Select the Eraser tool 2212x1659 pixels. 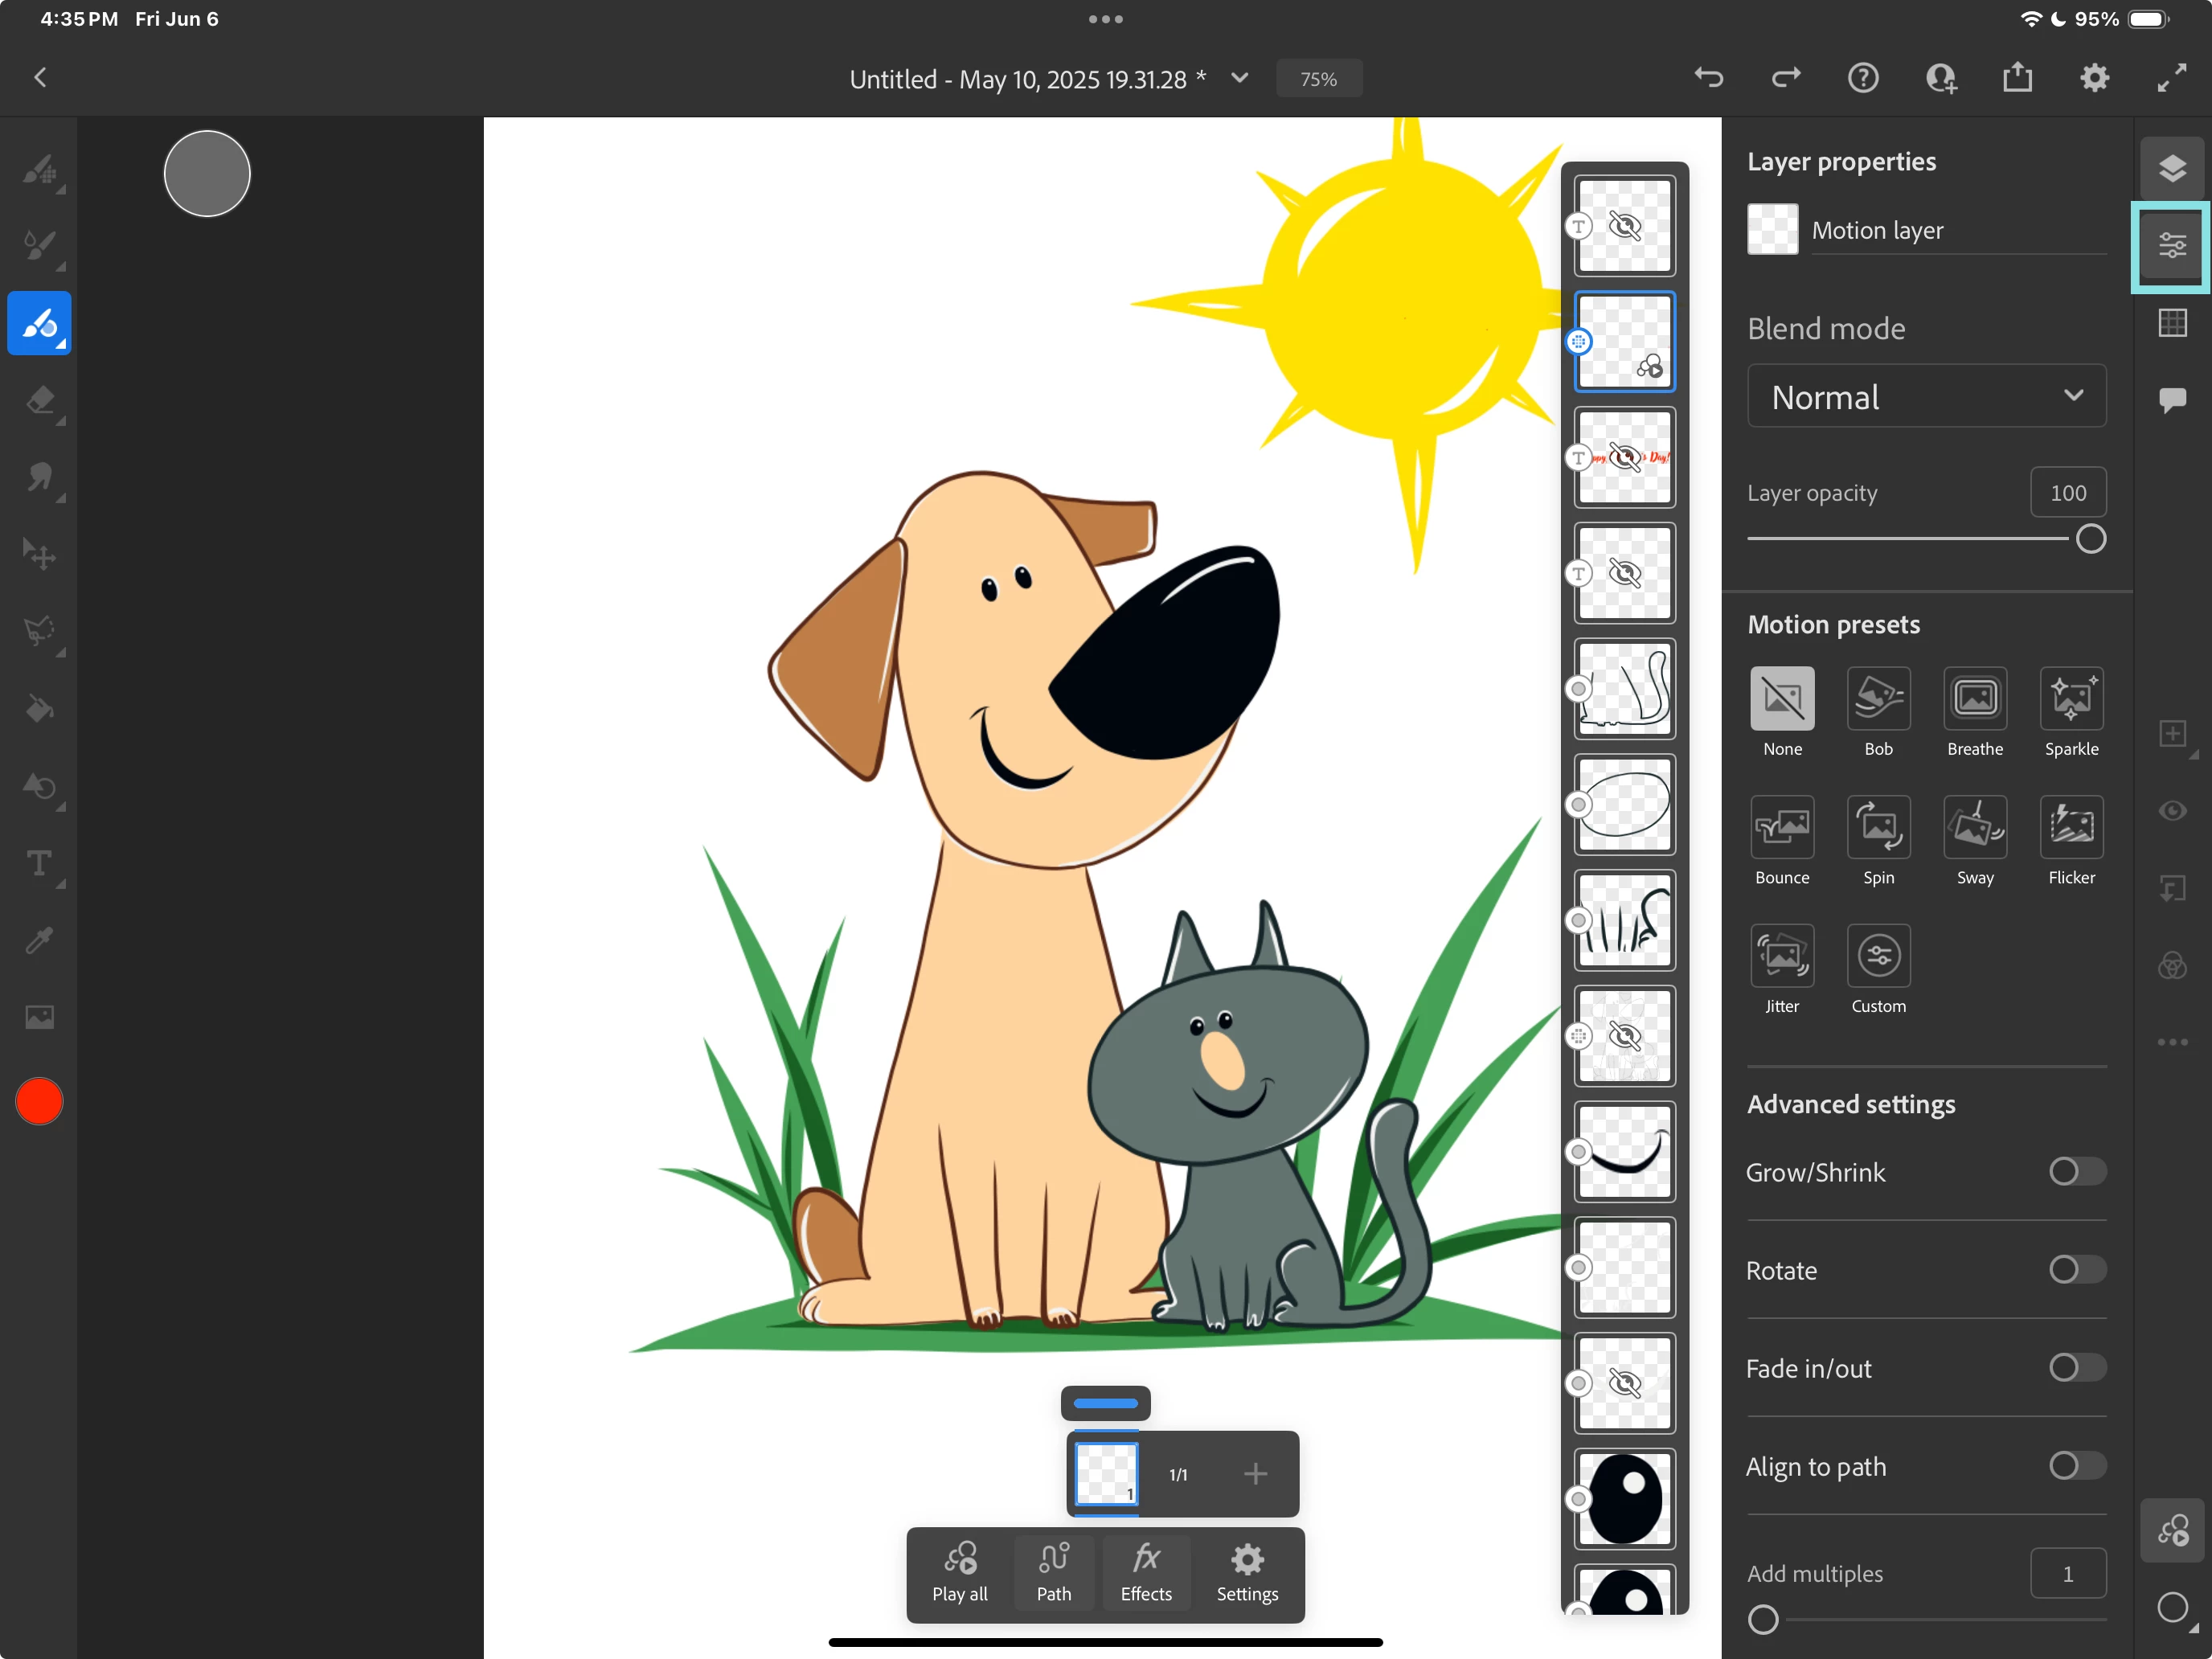[40, 401]
